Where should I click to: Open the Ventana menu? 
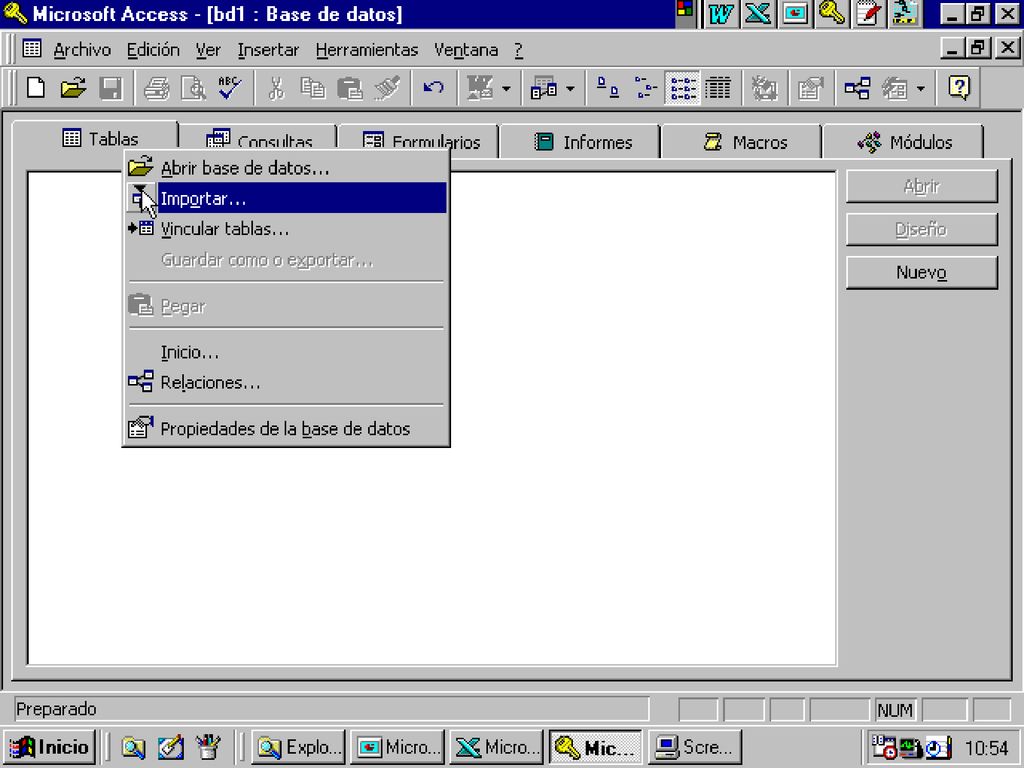[466, 50]
